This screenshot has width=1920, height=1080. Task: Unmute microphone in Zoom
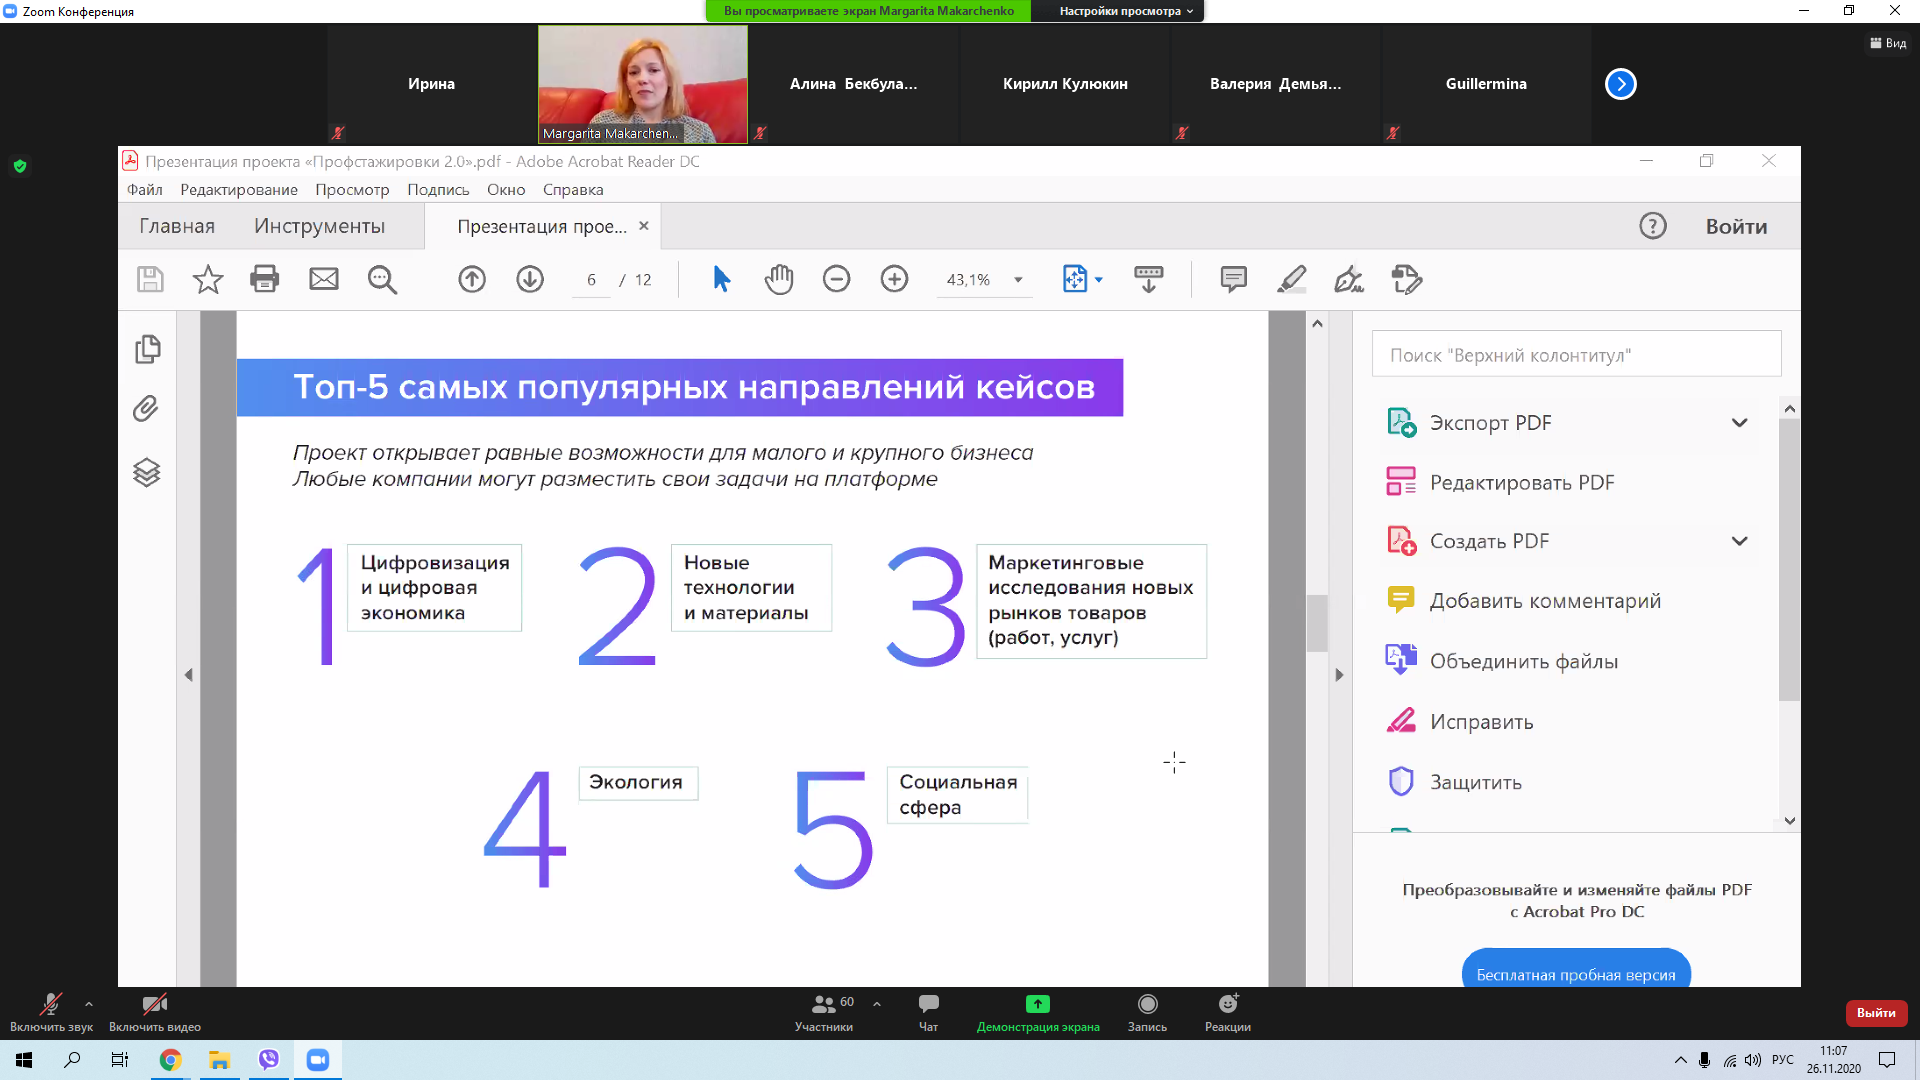tap(50, 1005)
